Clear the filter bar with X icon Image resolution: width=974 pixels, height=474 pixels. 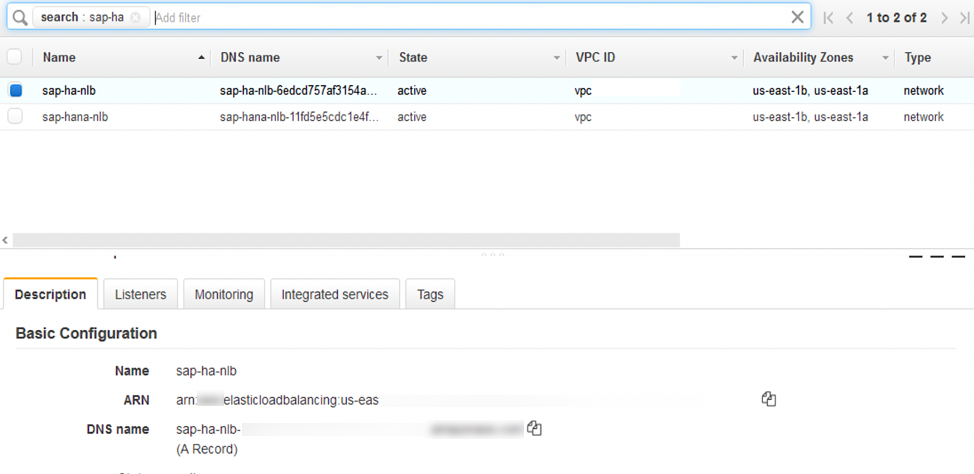click(797, 17)
